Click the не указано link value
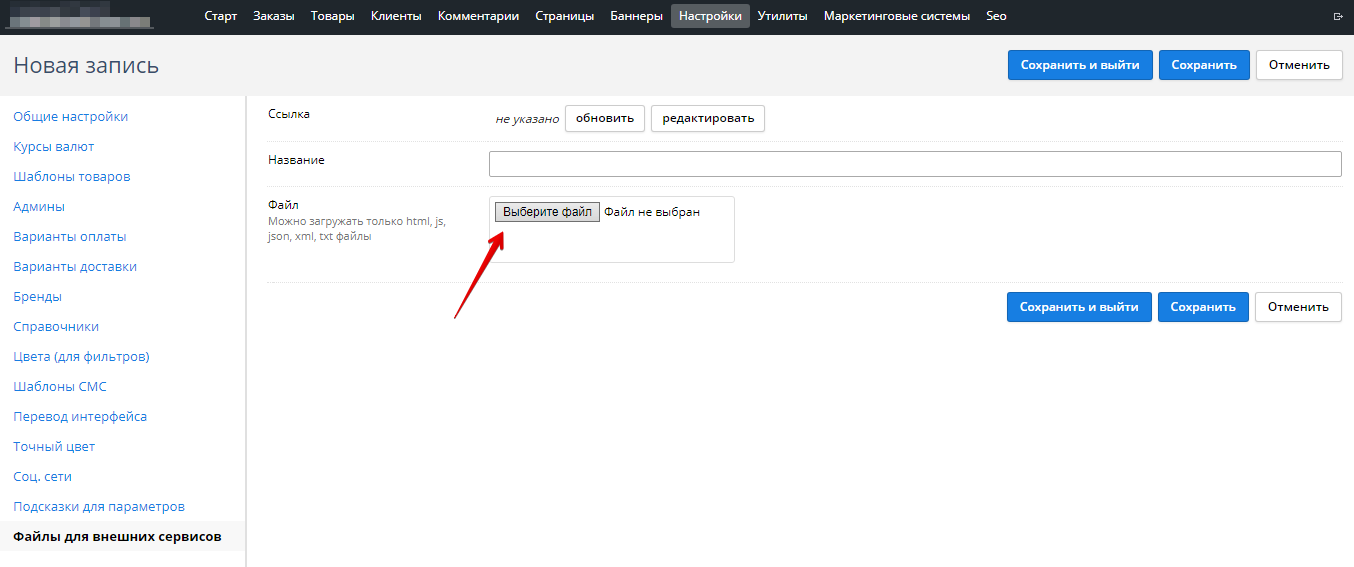The width and height of the screenshot is (1354, 567). pyautogui.click(x=527, y=118)
